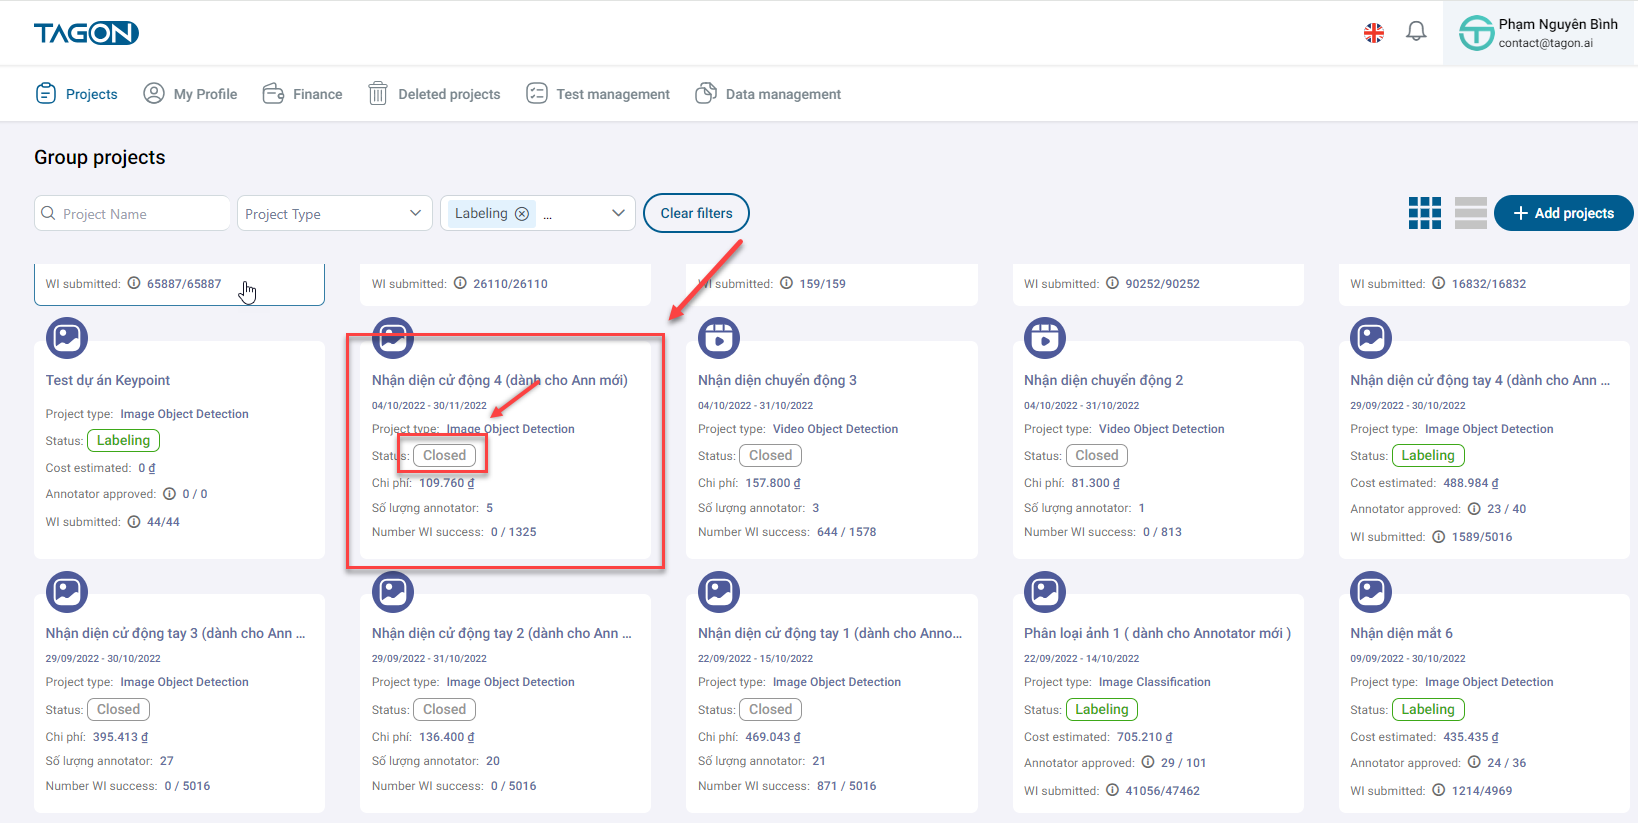The width and height of the screenshot is (1638, 823).
Task: Click info icon beside WI submitted 65887/65887
Action: click(134, 283)
